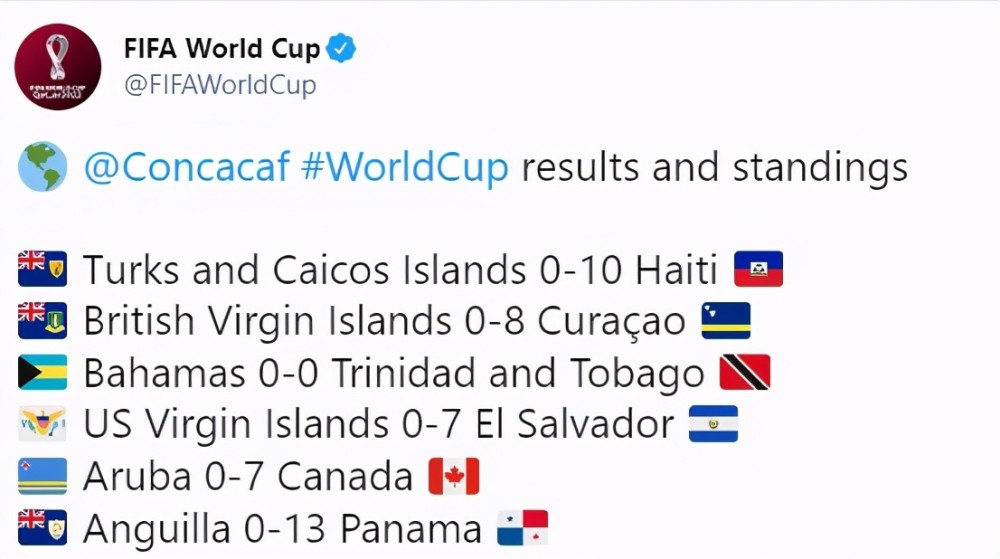Click the Aruba flag icon
The width and height of the screenshot is (1000, 559).
click(x=43, y=476)
